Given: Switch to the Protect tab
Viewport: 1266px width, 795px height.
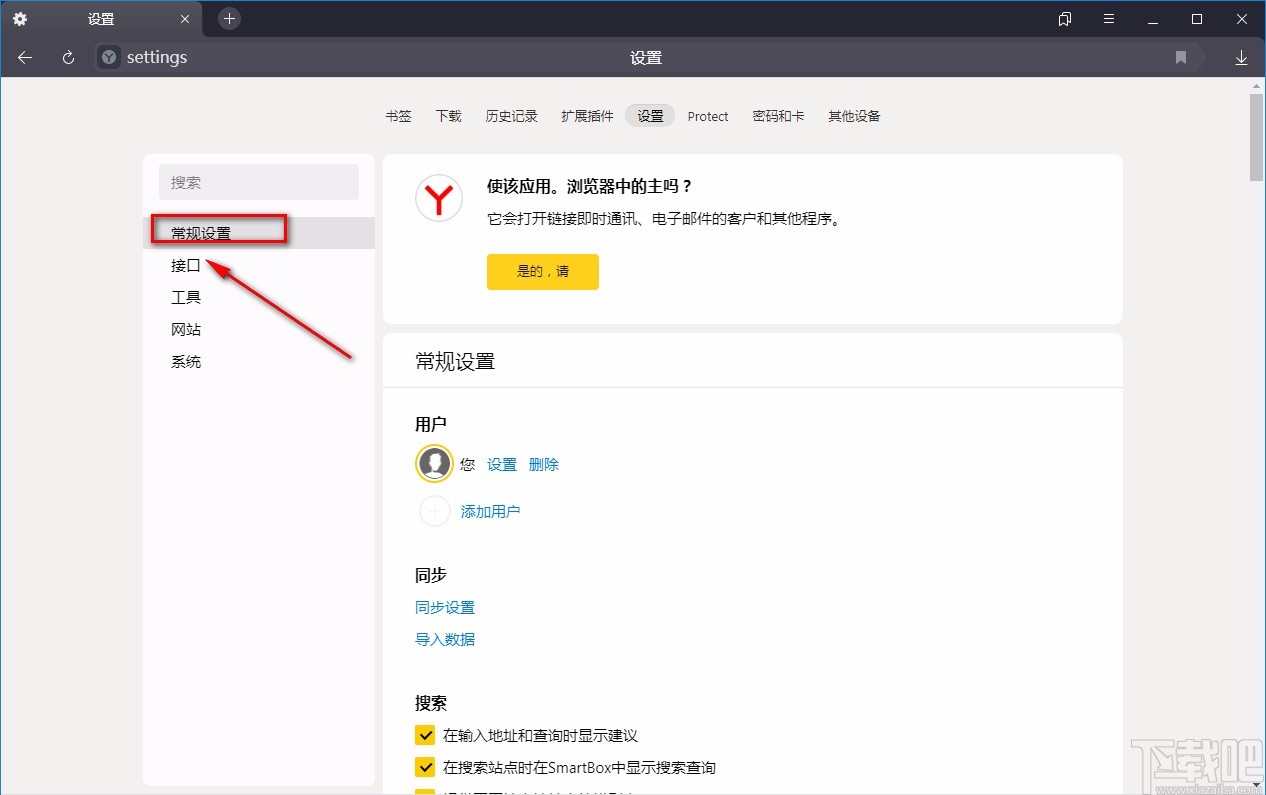Looking at the screenshot, I should click(x=708, y=116).
